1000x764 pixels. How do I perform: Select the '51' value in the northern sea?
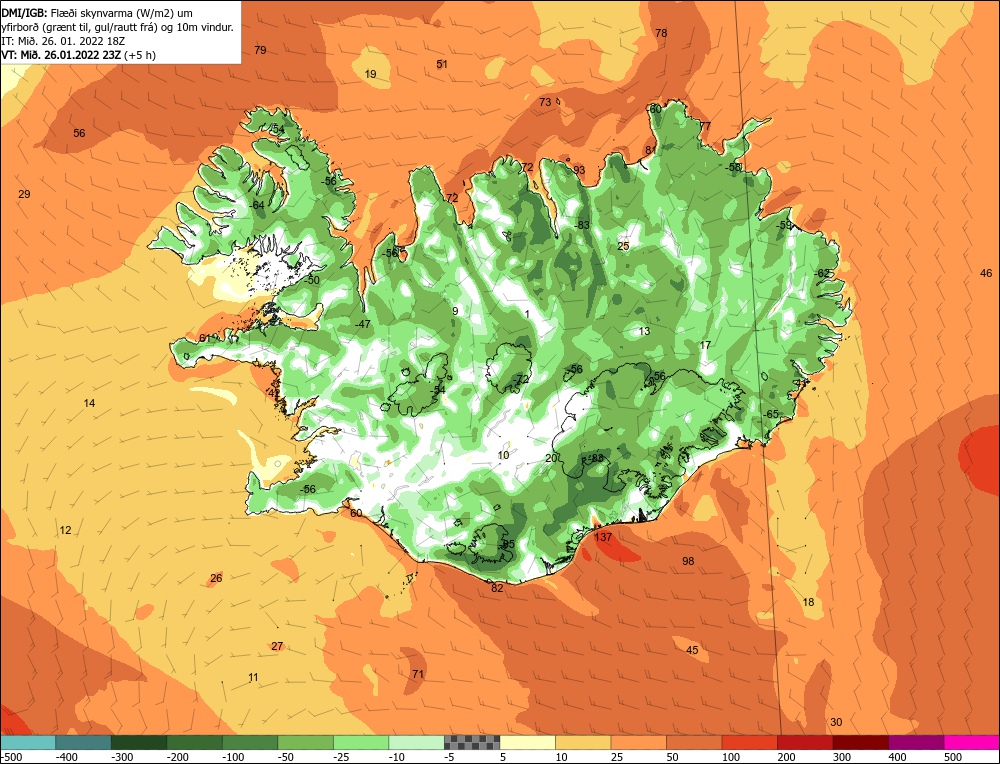tap(442, 64)
